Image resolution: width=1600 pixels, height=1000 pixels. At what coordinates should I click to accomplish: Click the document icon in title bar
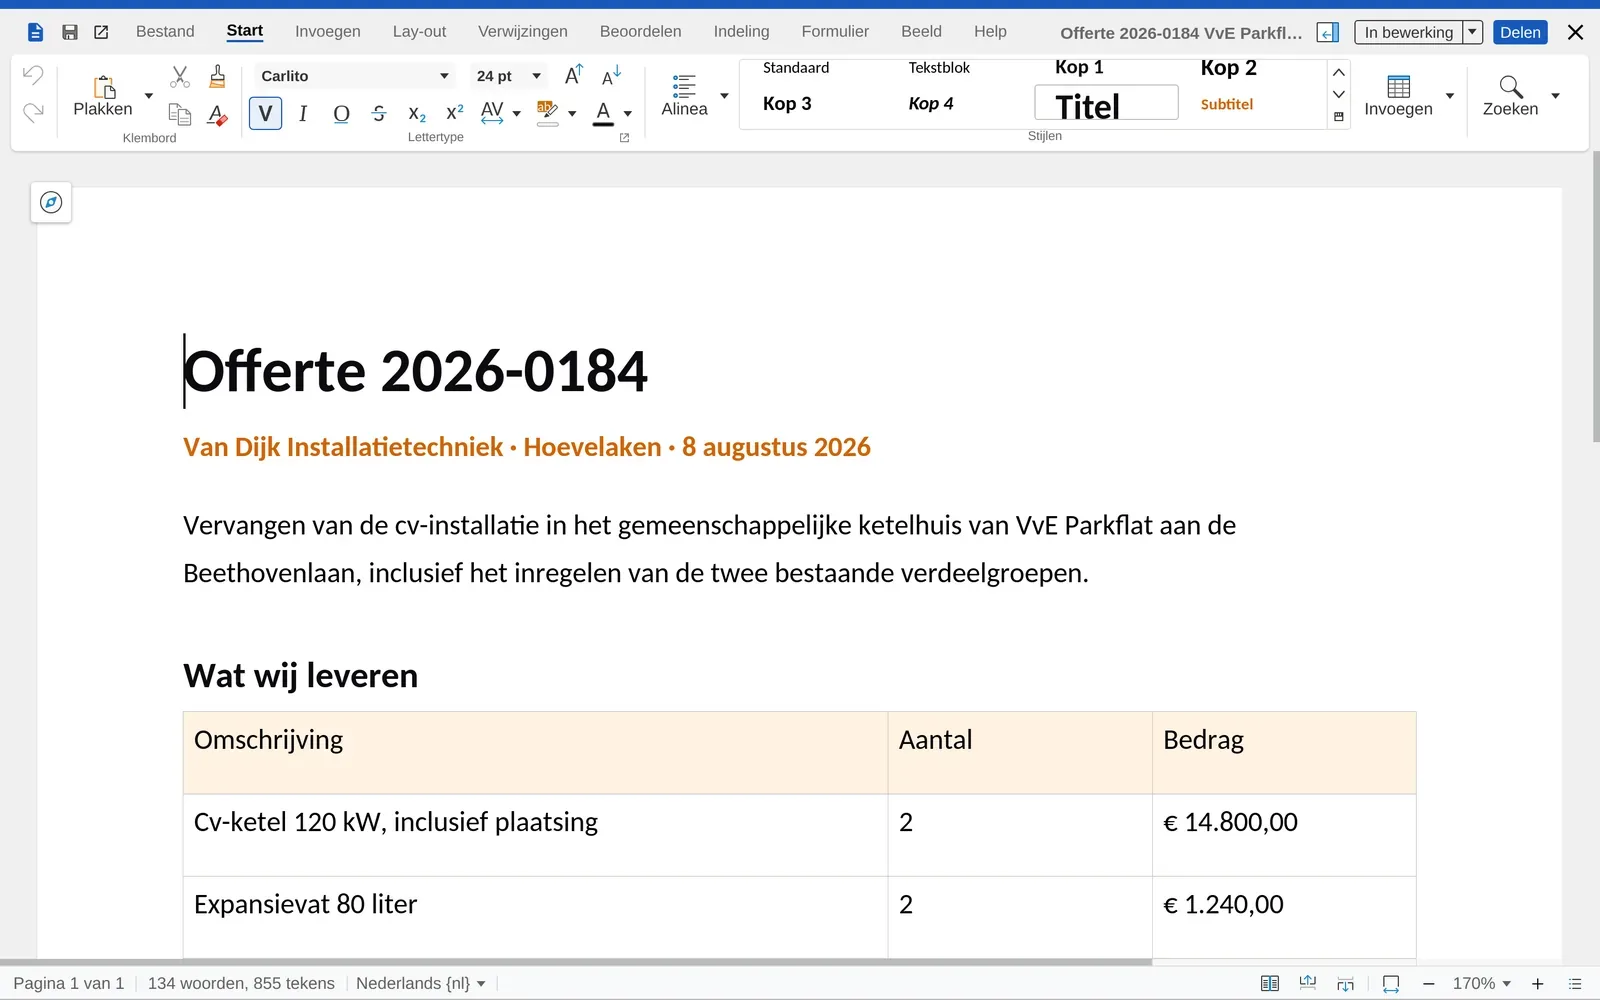coord(35,32)
